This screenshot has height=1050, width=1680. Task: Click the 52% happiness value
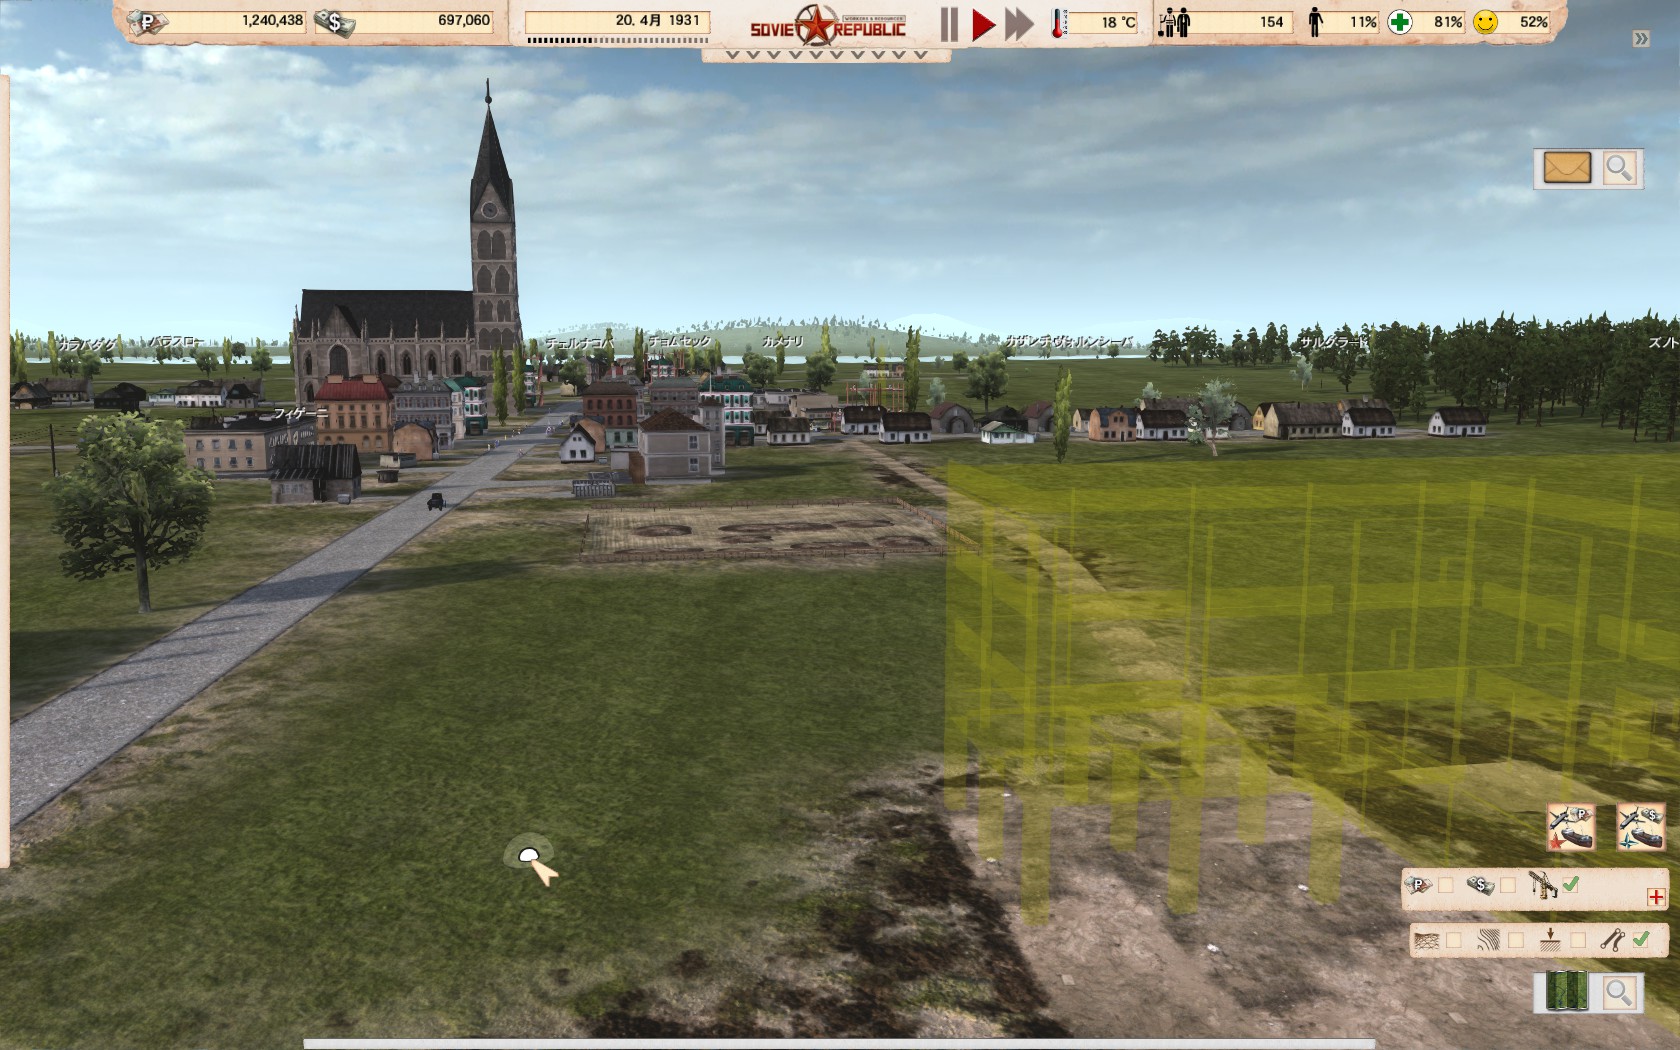(x=1533, y=21)
